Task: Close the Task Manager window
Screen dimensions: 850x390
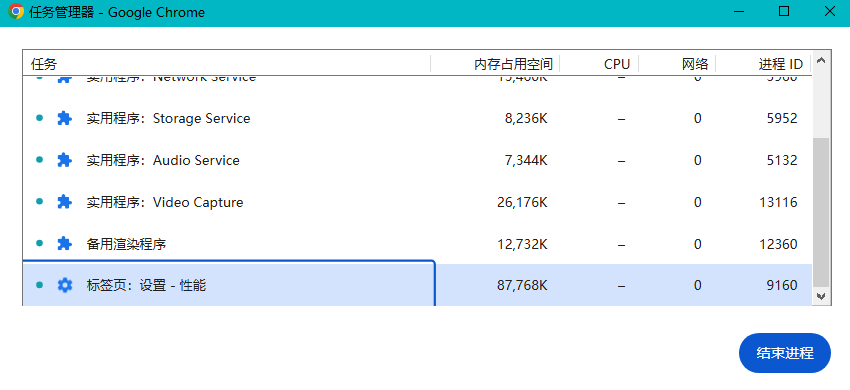Action: click(x=829, y=11)
